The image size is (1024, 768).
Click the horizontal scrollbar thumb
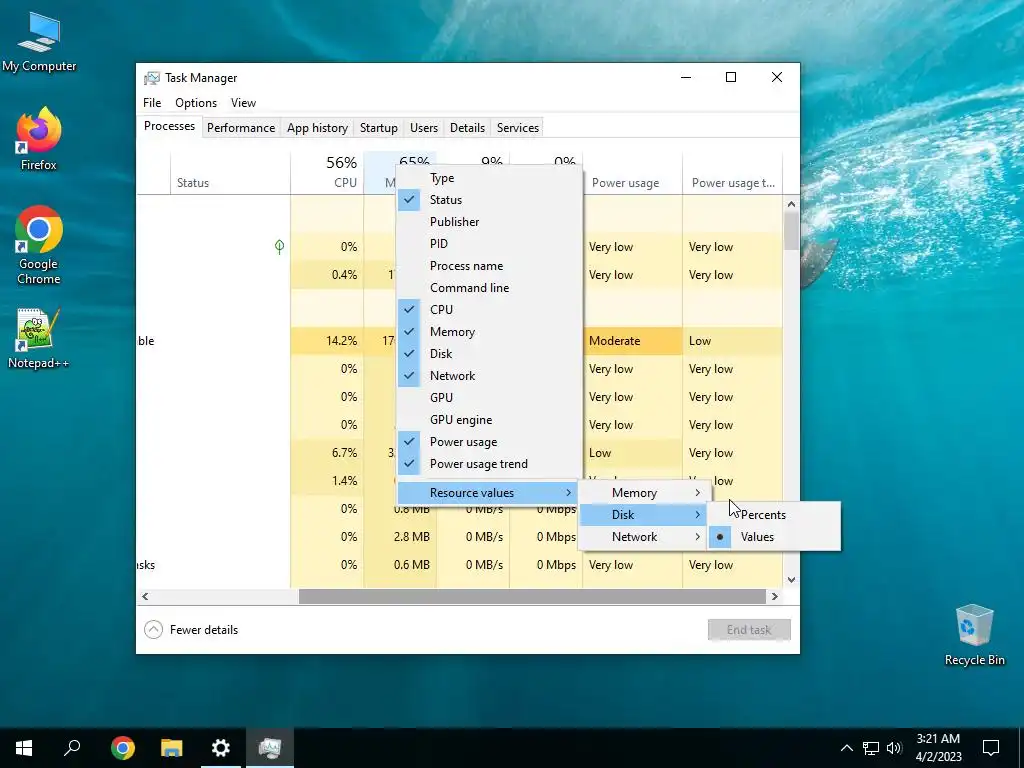click(532, 596)
